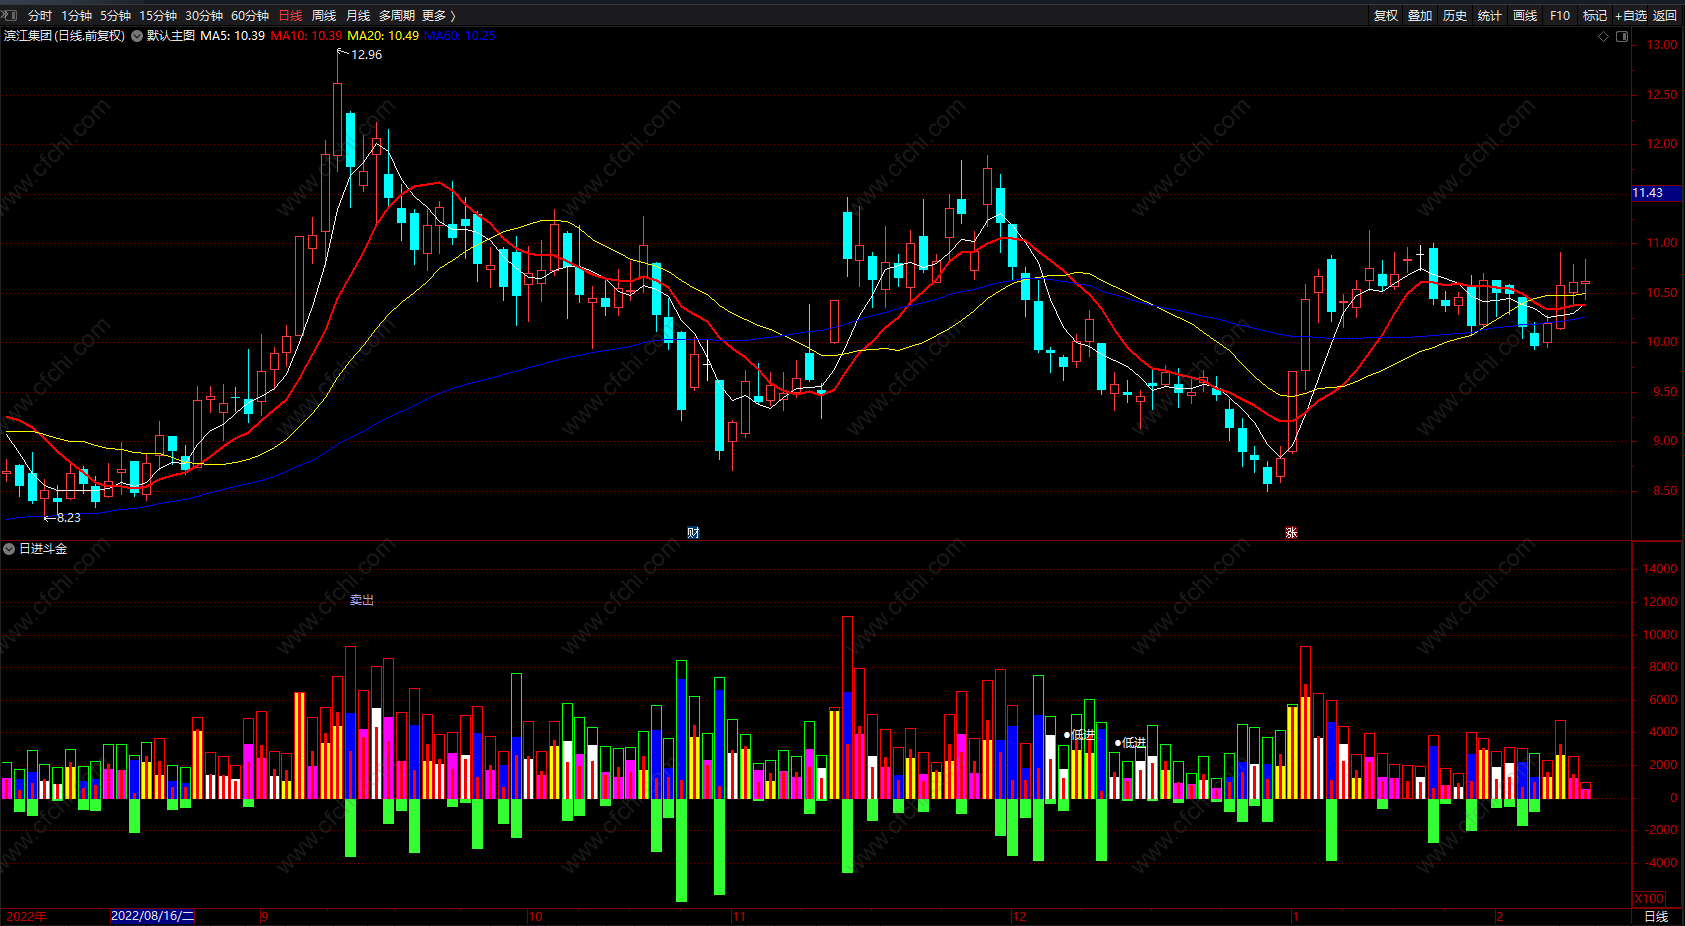This screenshot has width=1685, height=926.
Task: Select the 60分钟 period tab
Action: click(x=250, y=15)
